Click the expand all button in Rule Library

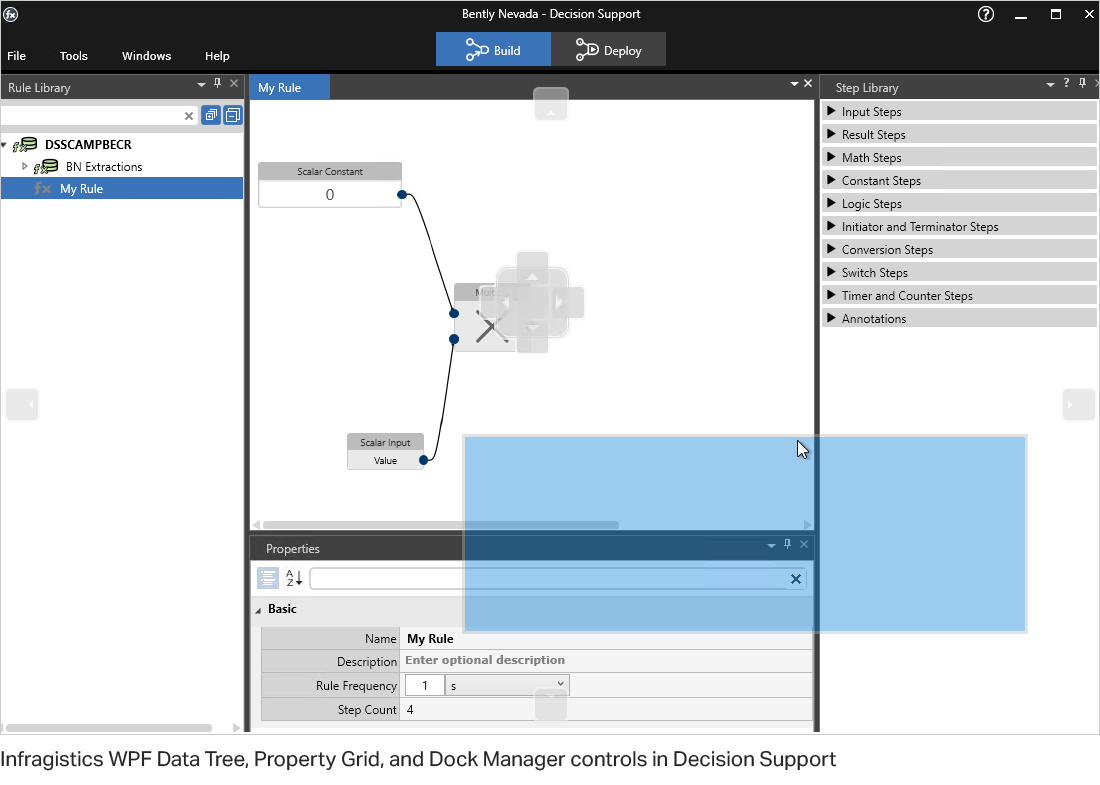(x=211, y=115)
